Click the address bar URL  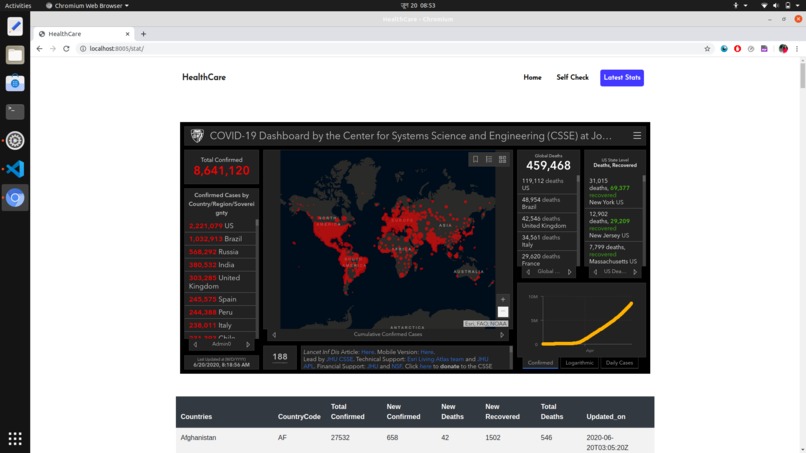pyautogui.click(x=116, y=48)
